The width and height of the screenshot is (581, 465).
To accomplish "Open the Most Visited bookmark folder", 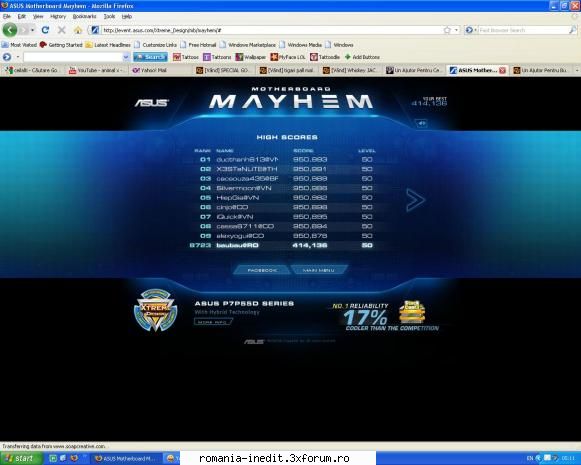I will [19, 45].
